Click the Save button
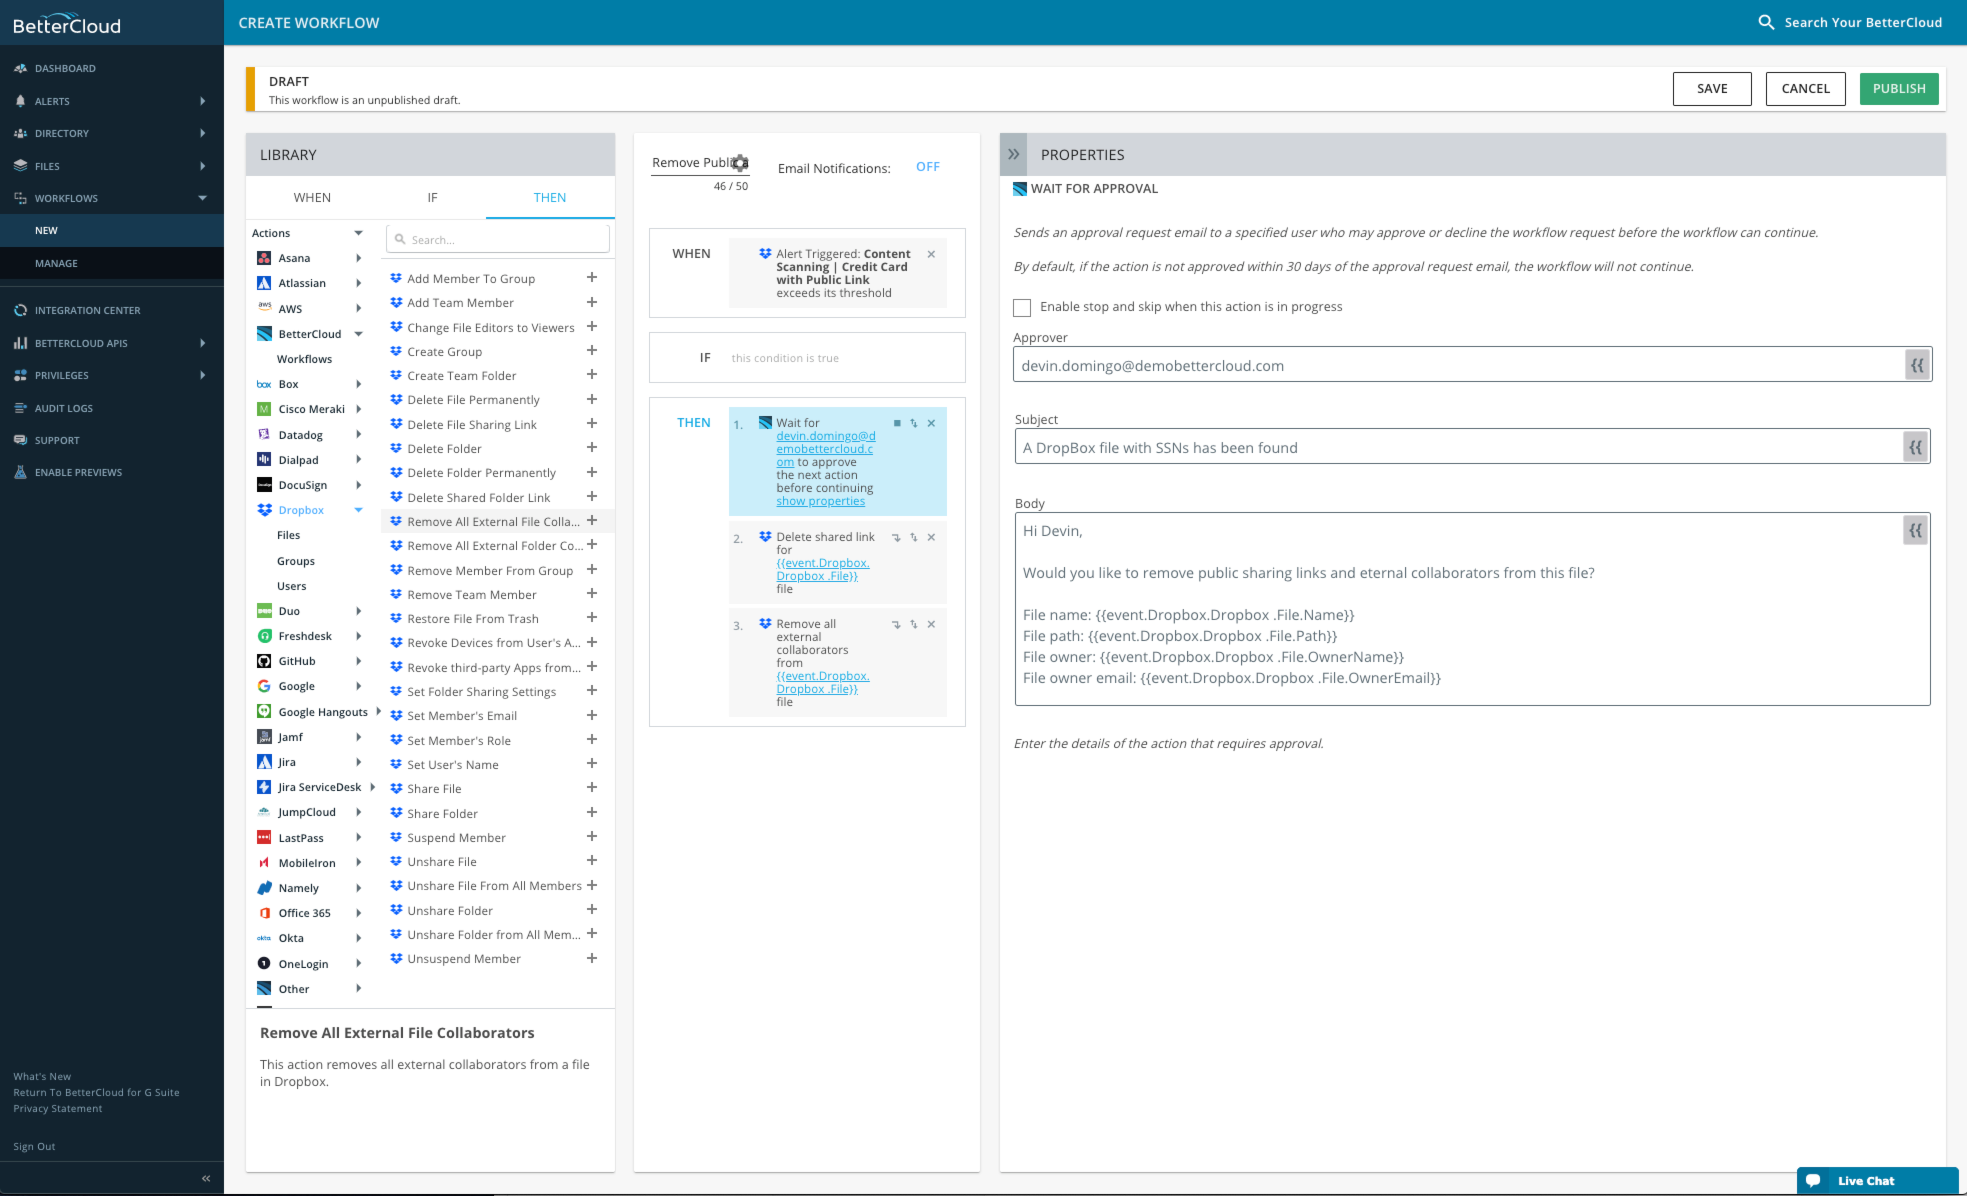This screenshot has width=1967, height=1196. pyautogui.click(x=1712, y=89)
